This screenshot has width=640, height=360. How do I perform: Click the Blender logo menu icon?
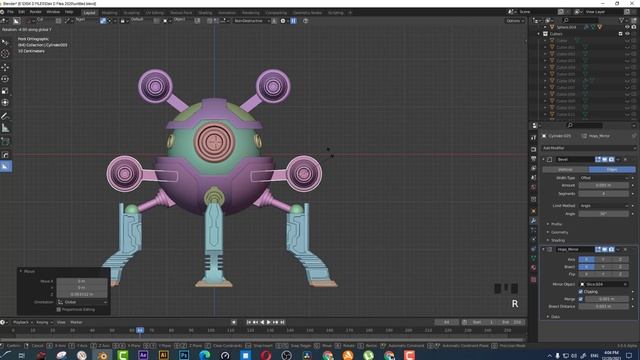click(2, 12)
